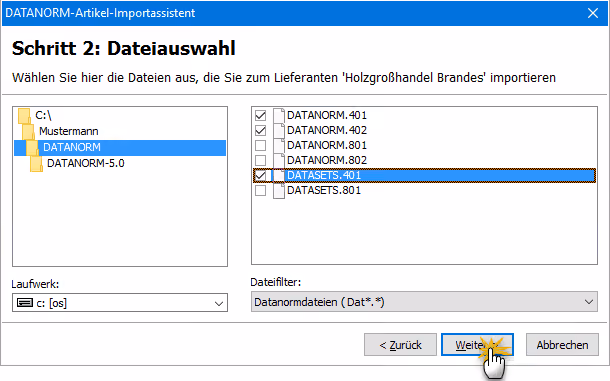Open the Dateifilter dropdown
The height and width of the screenshot is (381, 610).
pos(589,302)
